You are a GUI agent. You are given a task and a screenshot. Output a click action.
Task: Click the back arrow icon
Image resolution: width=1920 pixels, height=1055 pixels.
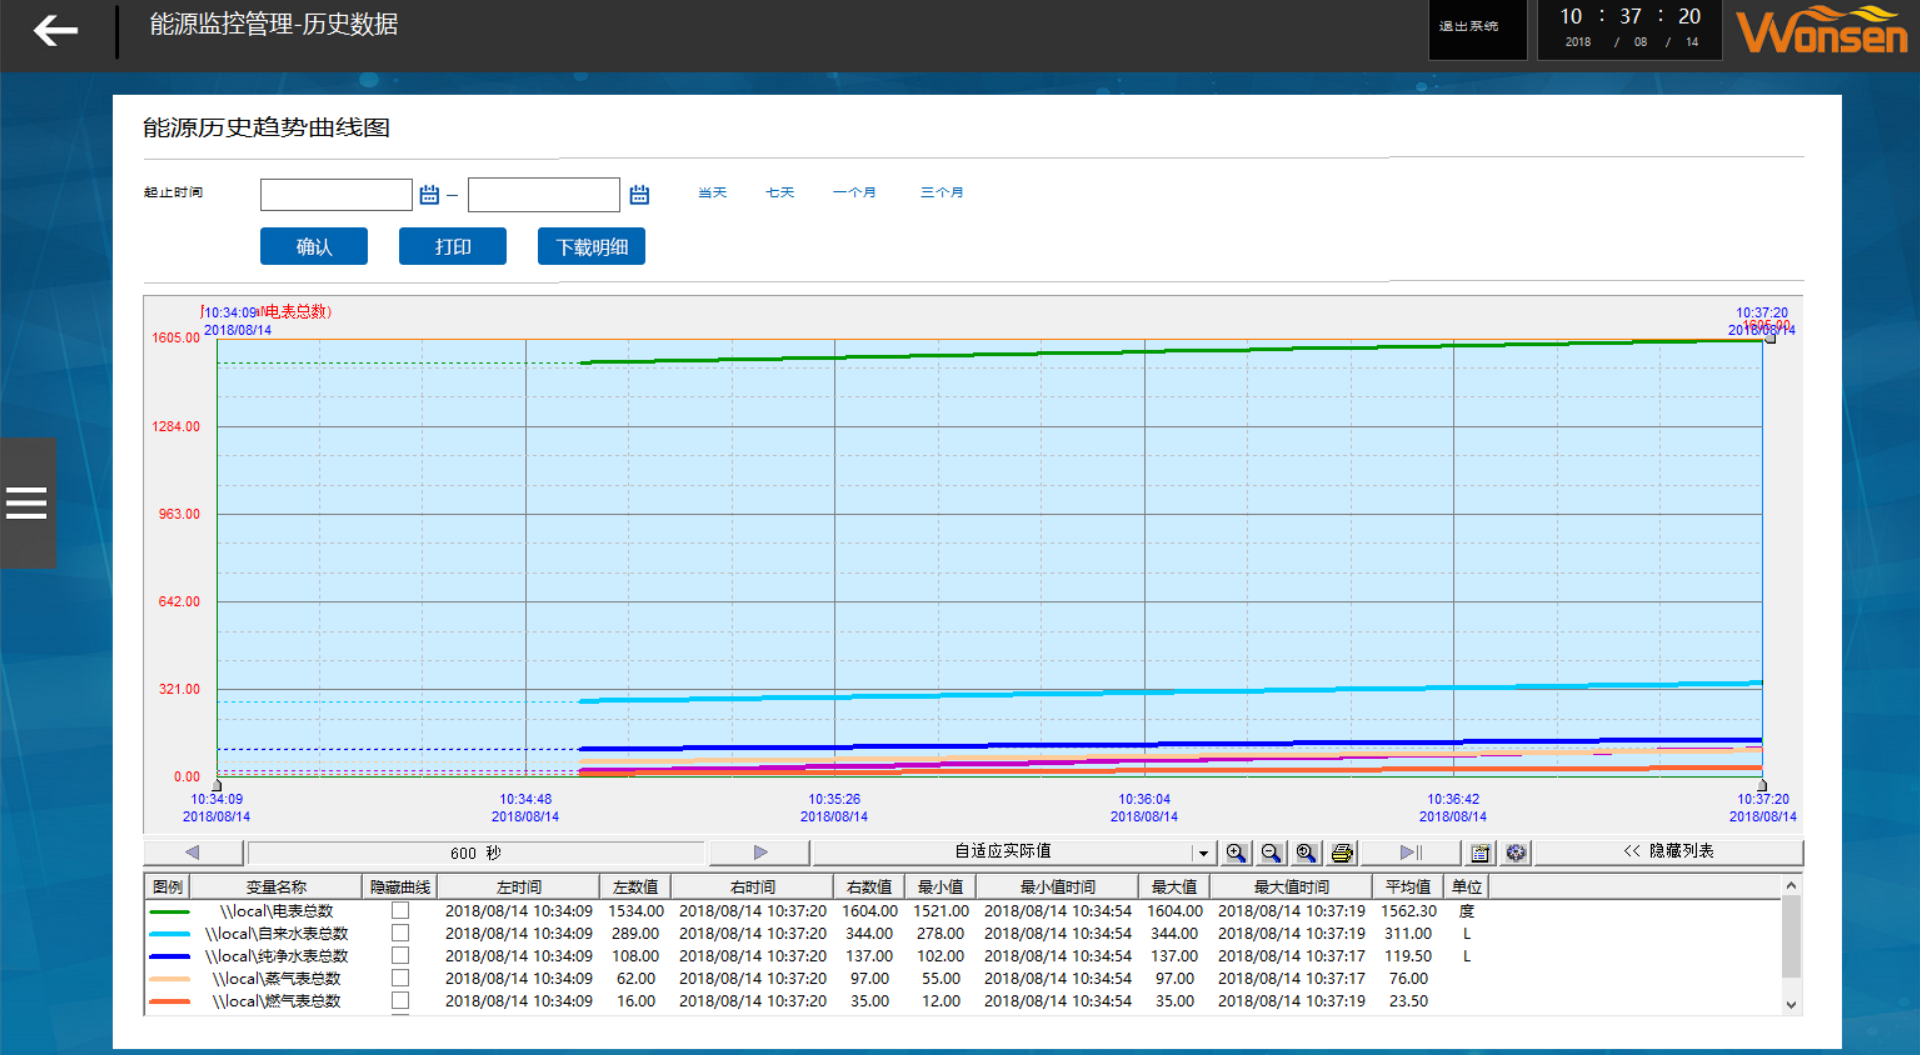[55, 30]
